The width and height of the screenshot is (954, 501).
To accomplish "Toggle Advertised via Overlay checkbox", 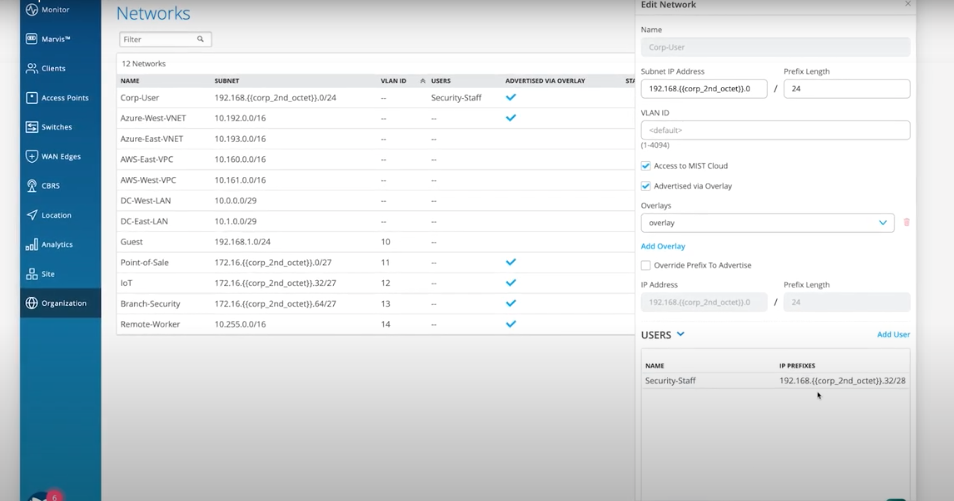I will coord(646,186).
